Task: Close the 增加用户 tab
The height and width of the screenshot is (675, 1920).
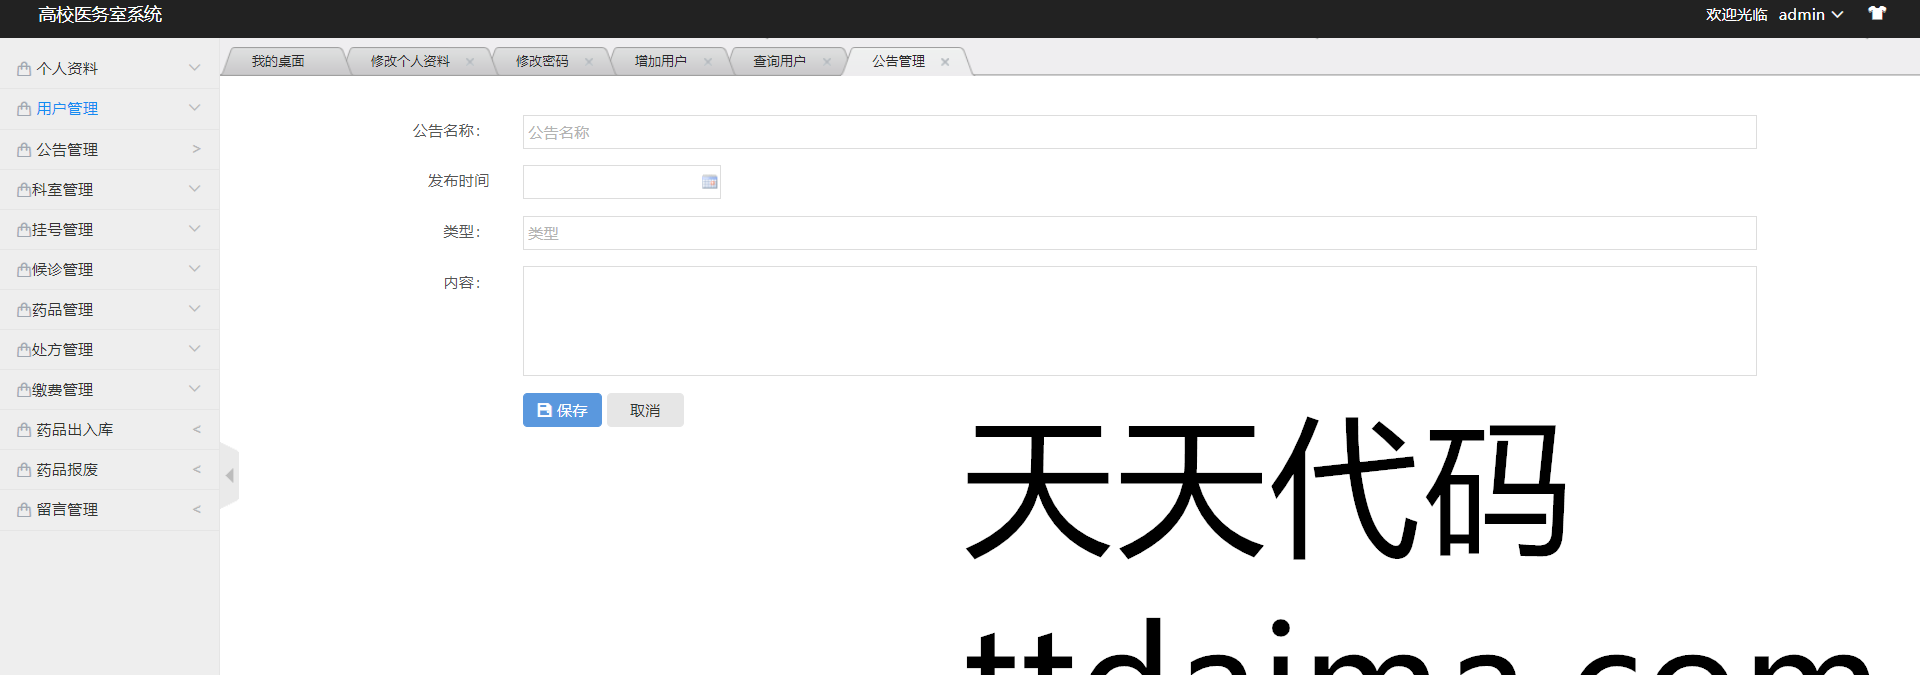Action: 708,62
